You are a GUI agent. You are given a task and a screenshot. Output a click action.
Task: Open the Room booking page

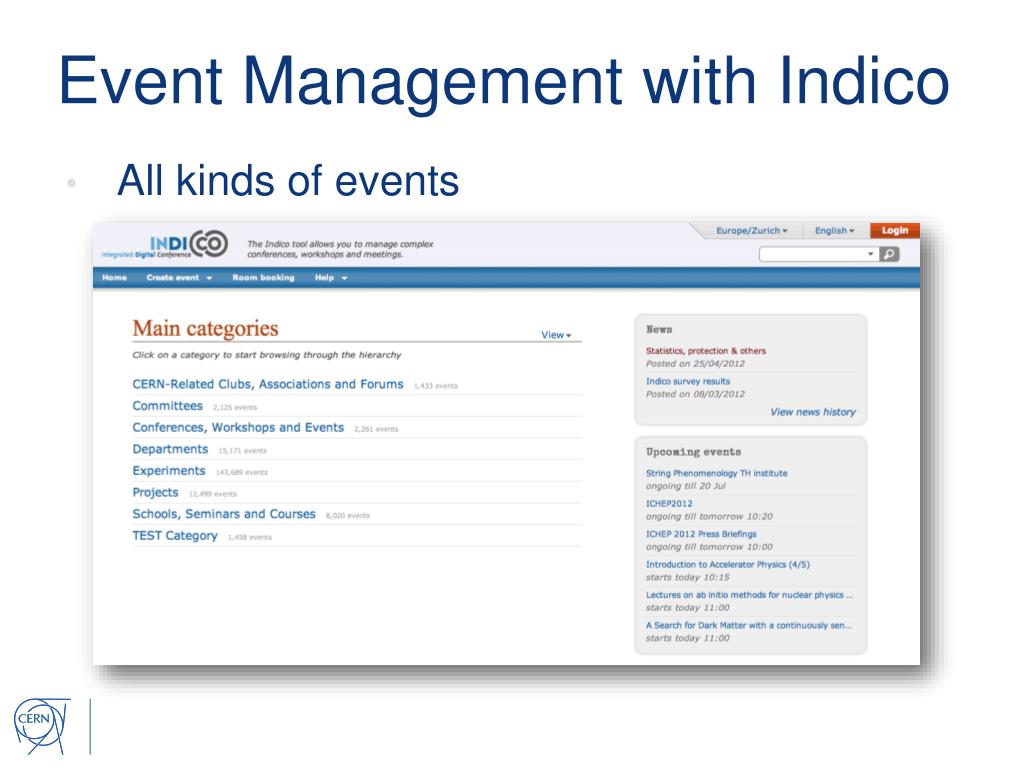coord(263,278)
